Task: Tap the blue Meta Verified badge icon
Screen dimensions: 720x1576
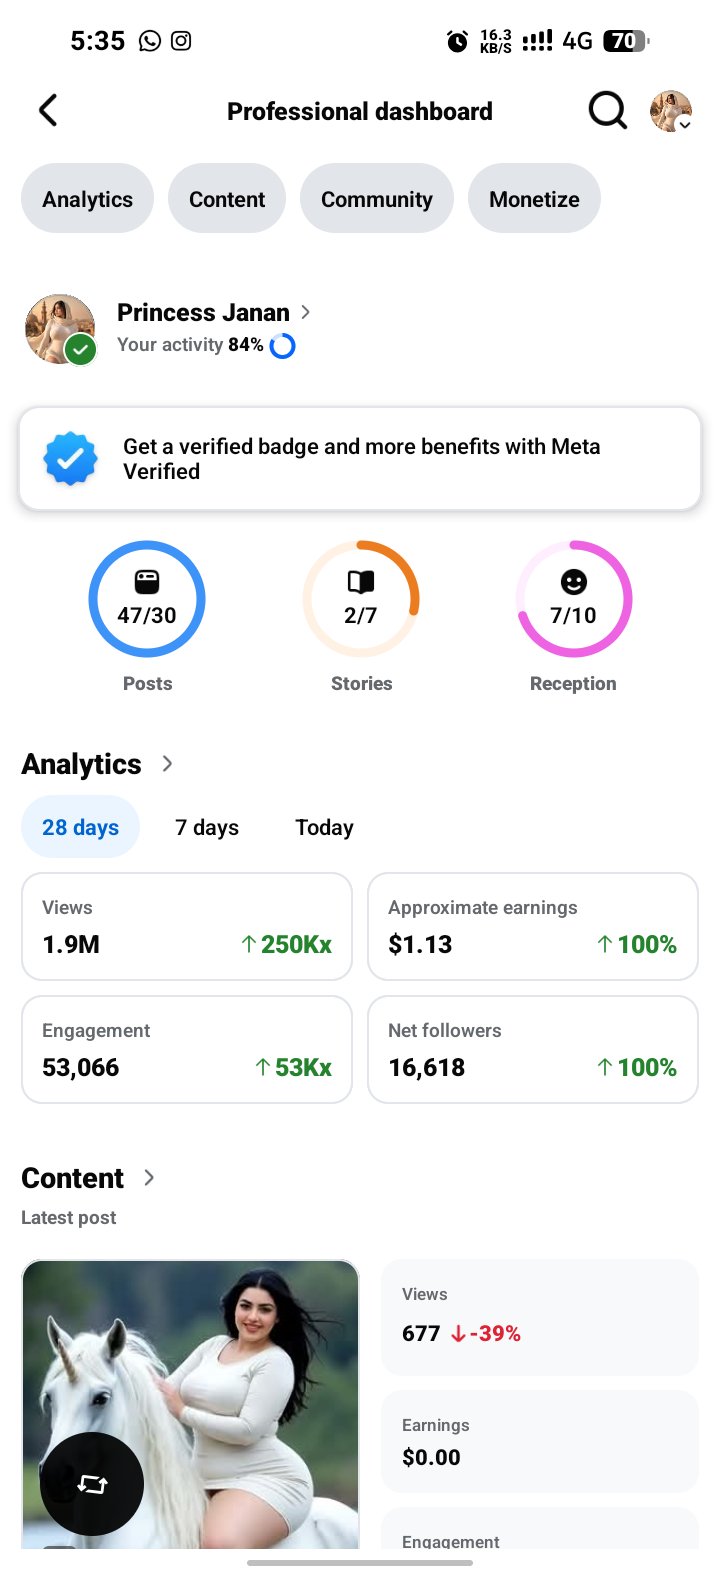Action: coord(70,458)
